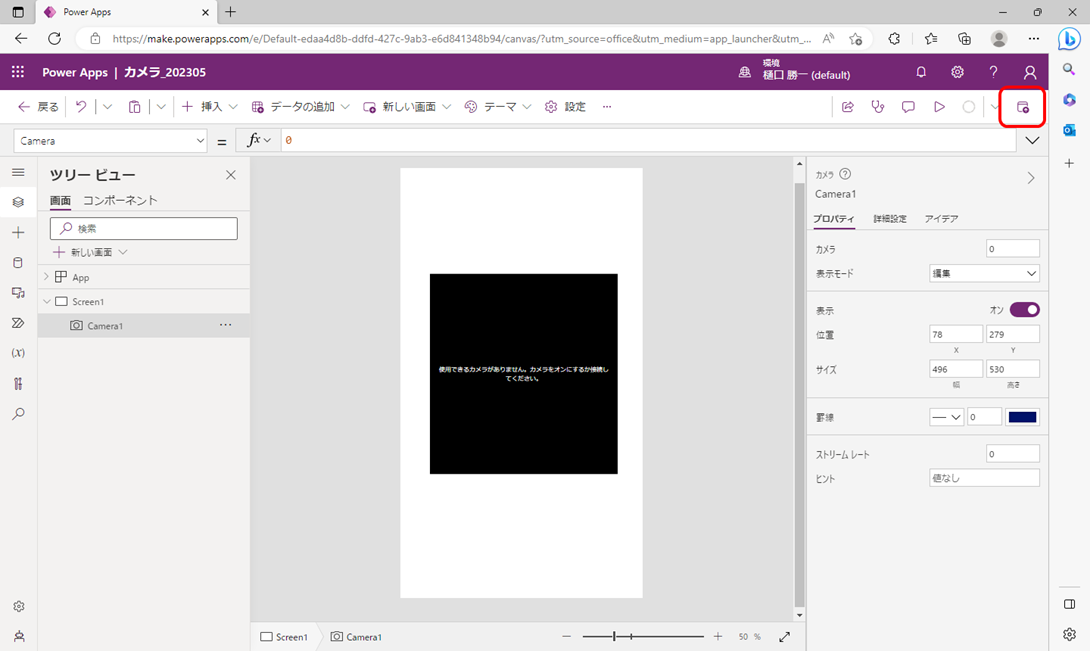The width and height of the screenshot is (1090, 651).
Task: Click the paste clipboard icon
Action: pos(134,106)
